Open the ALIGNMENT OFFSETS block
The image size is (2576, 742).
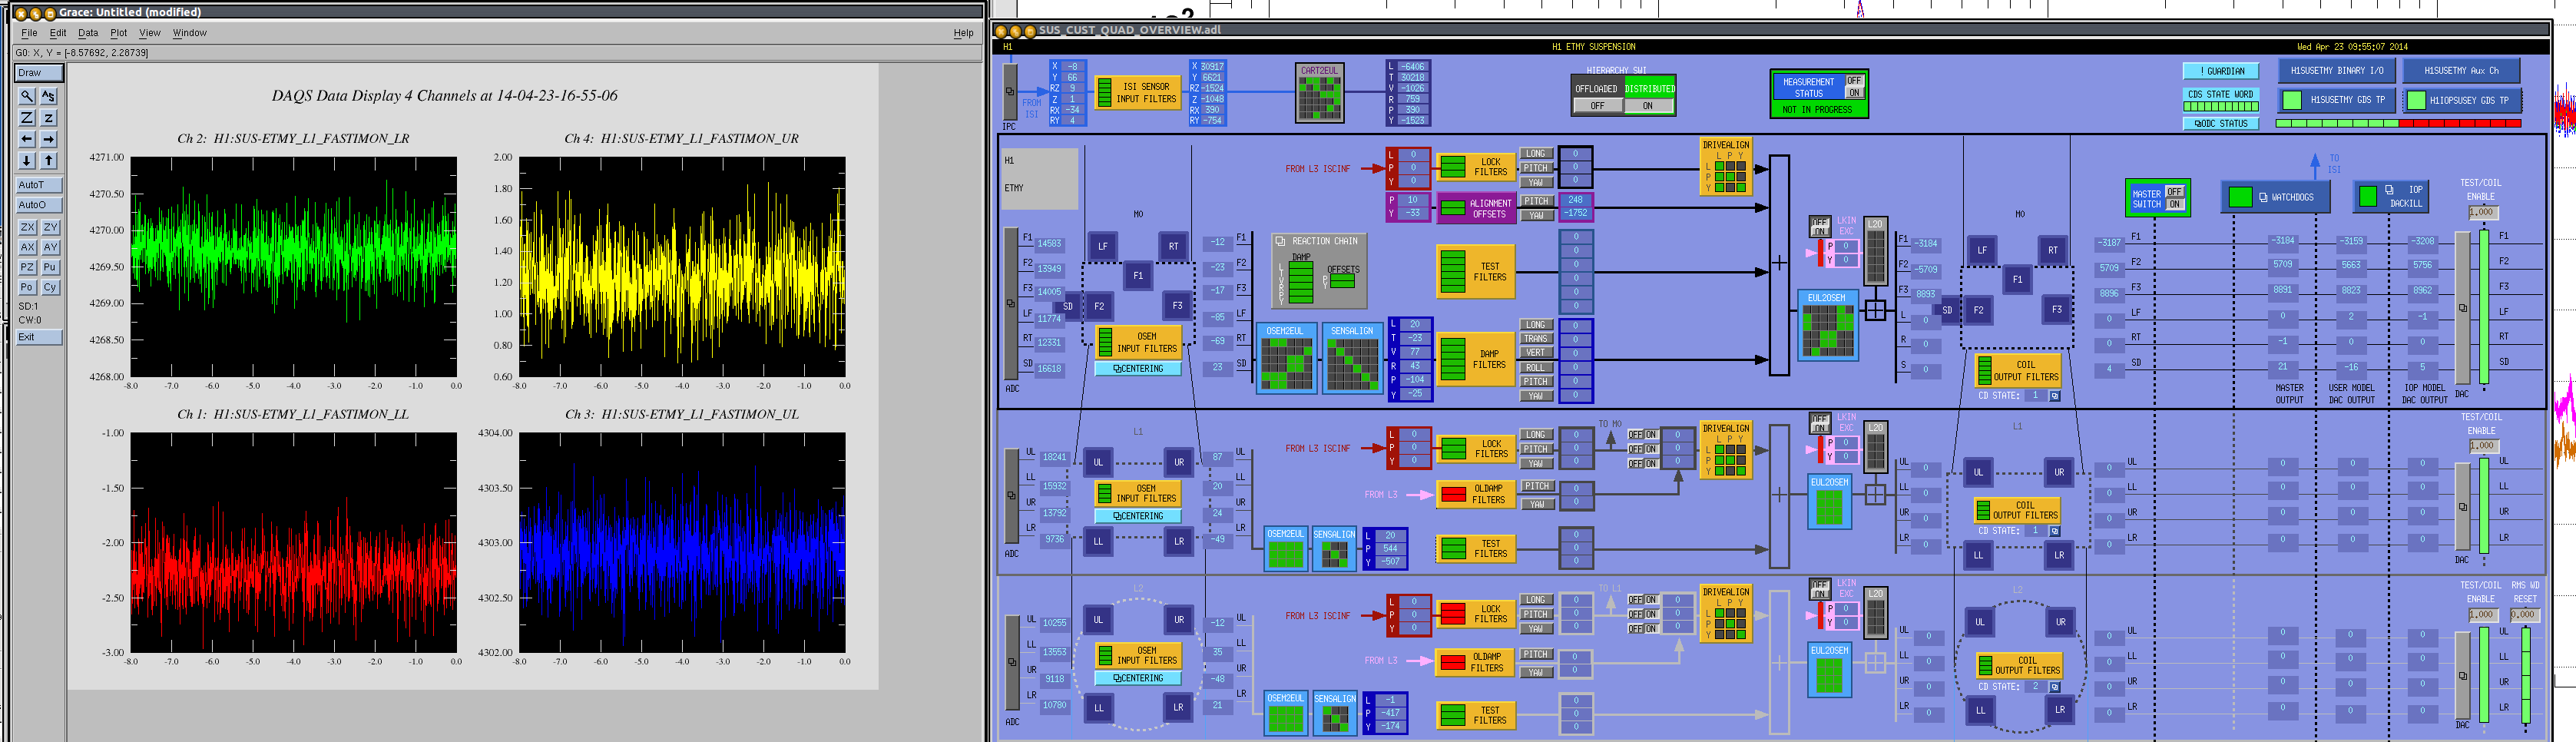tap(1476, 208)
